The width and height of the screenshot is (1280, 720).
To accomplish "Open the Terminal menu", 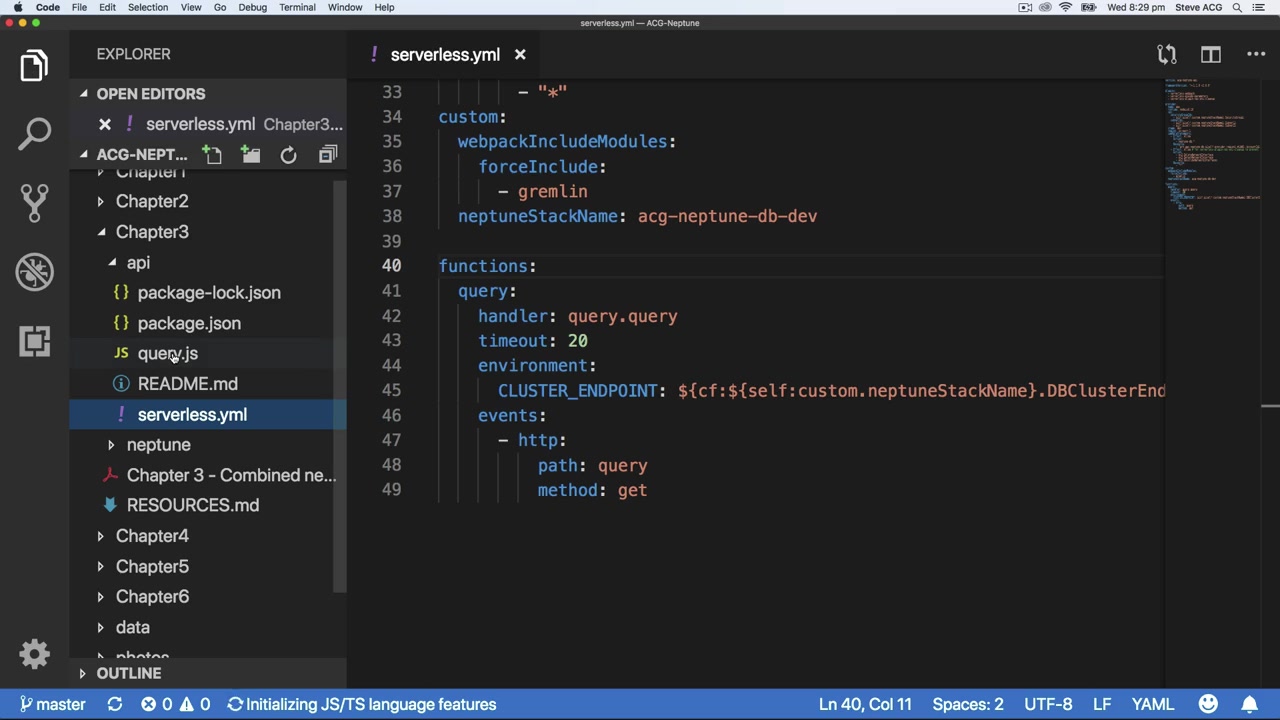I will [x=297, y=7].
